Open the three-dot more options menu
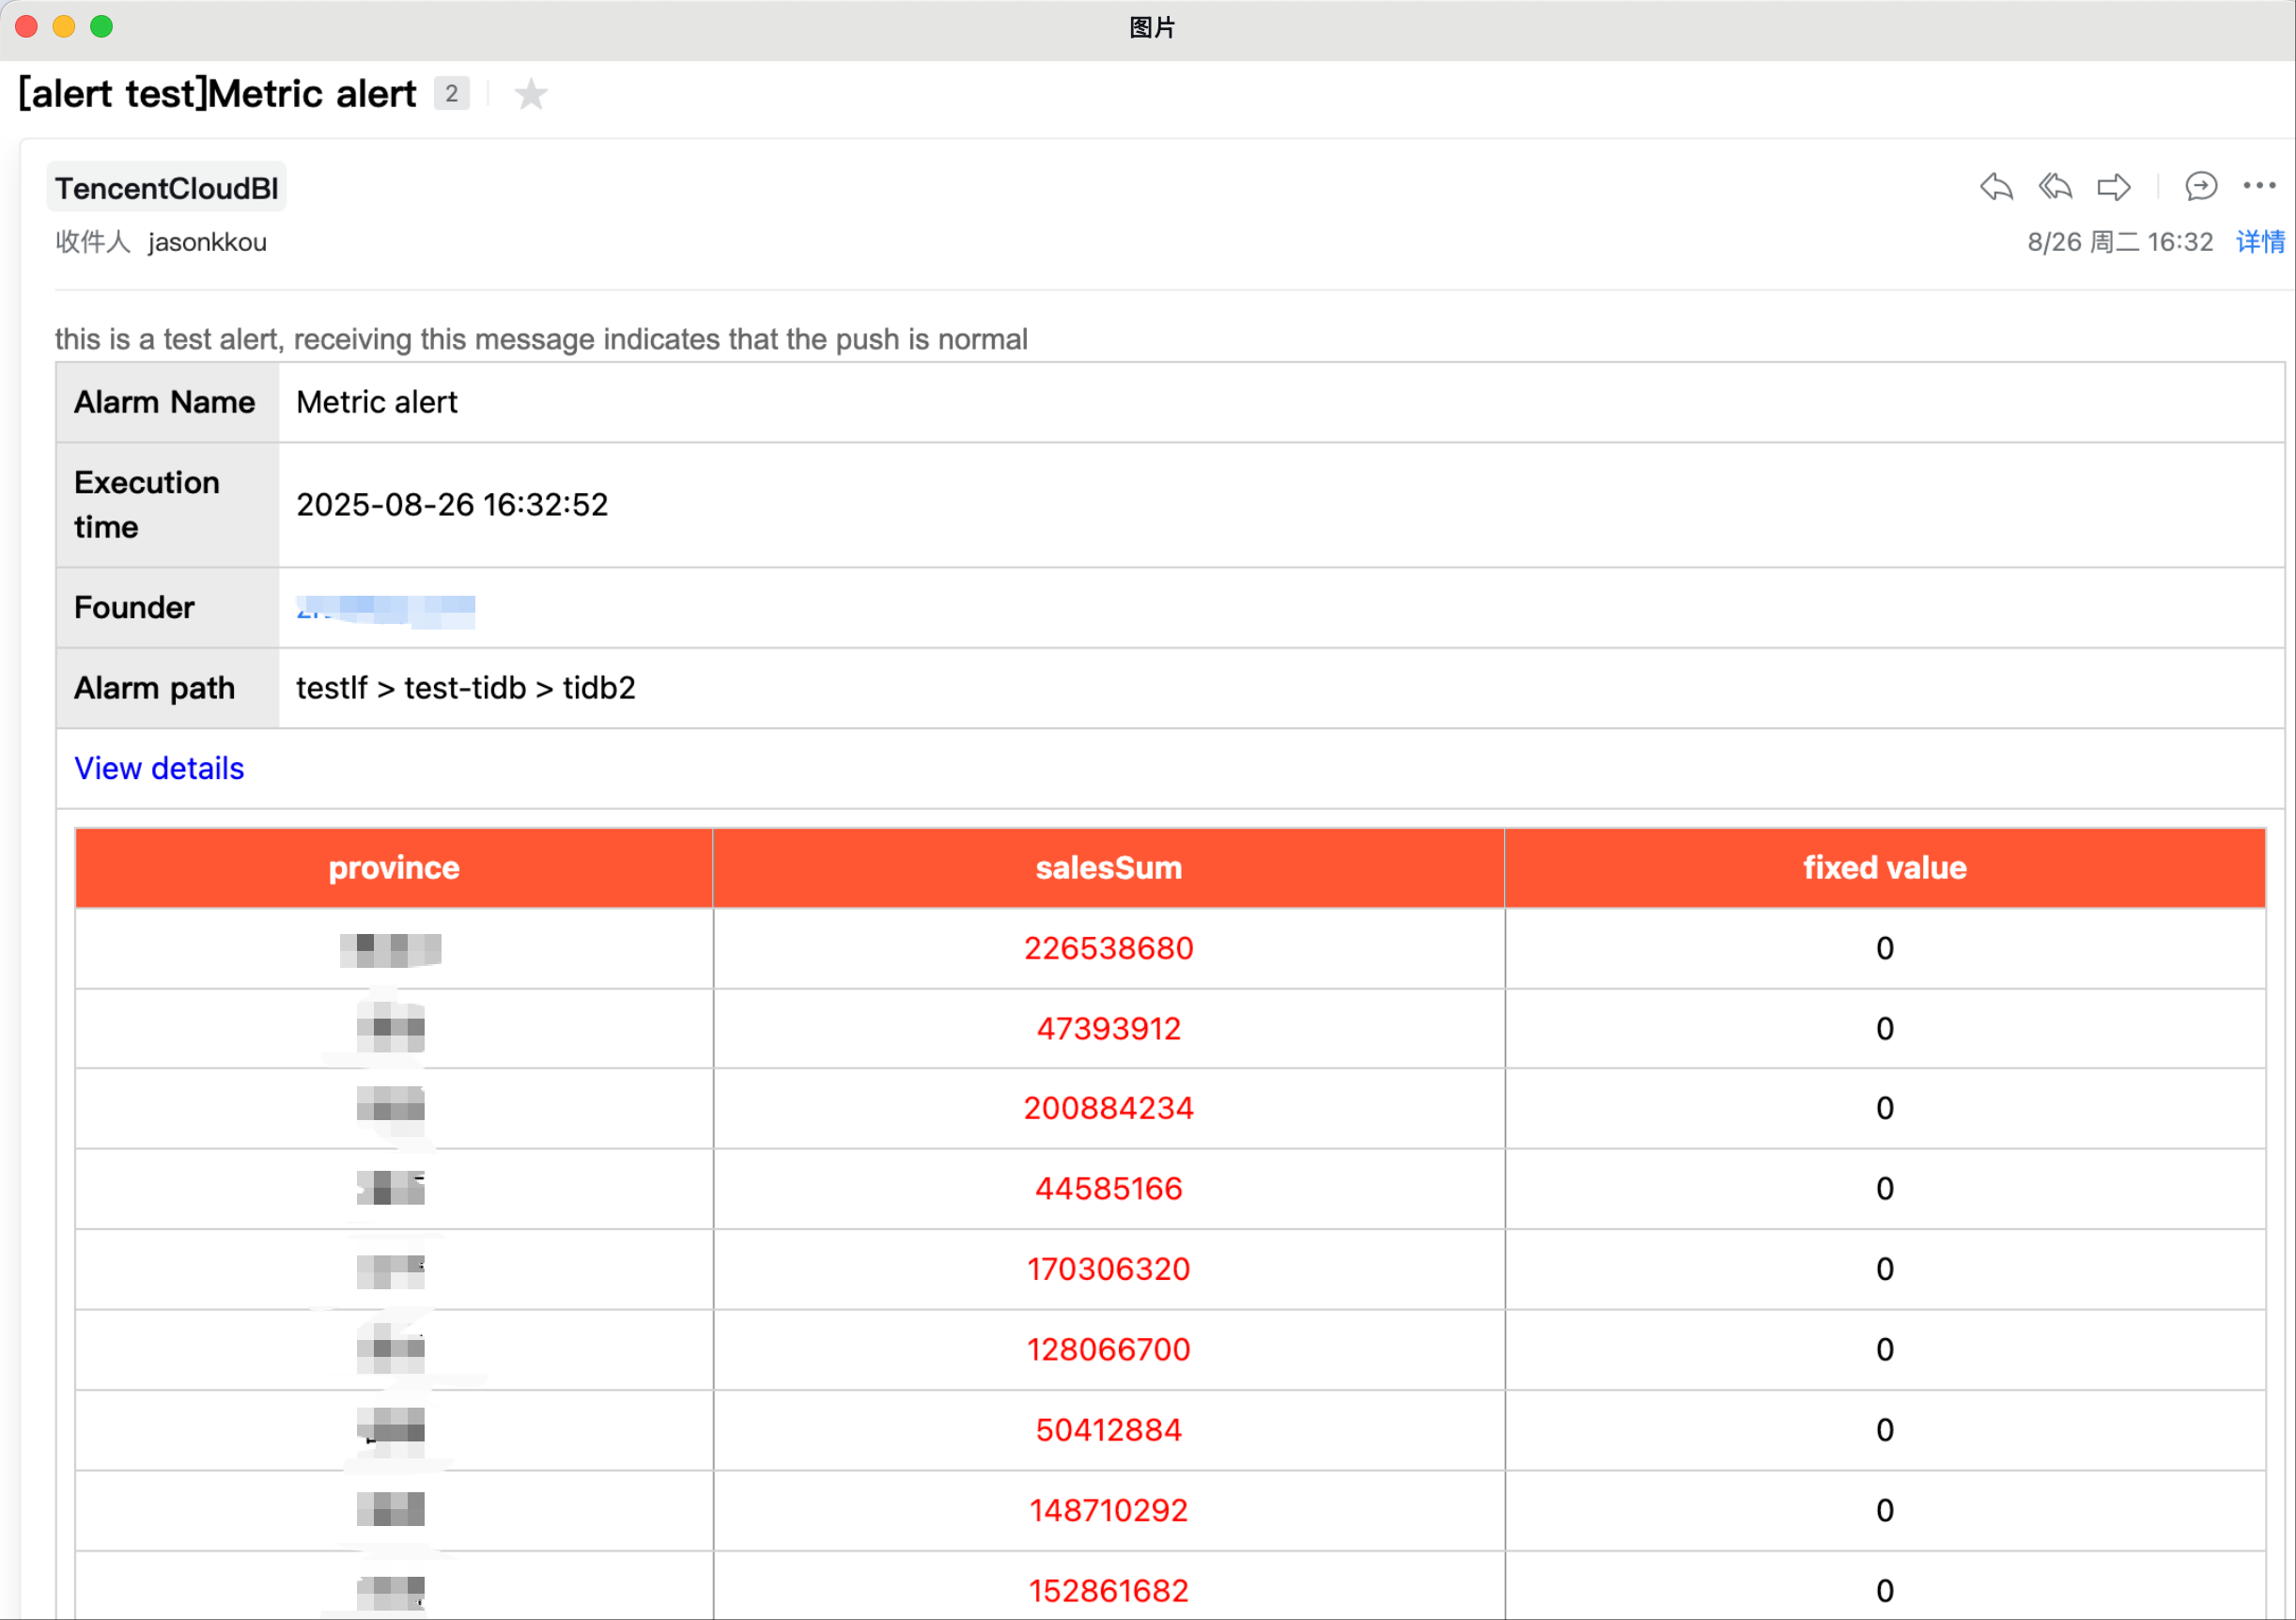2296x1620 pixels. [x=2259, y=186]
